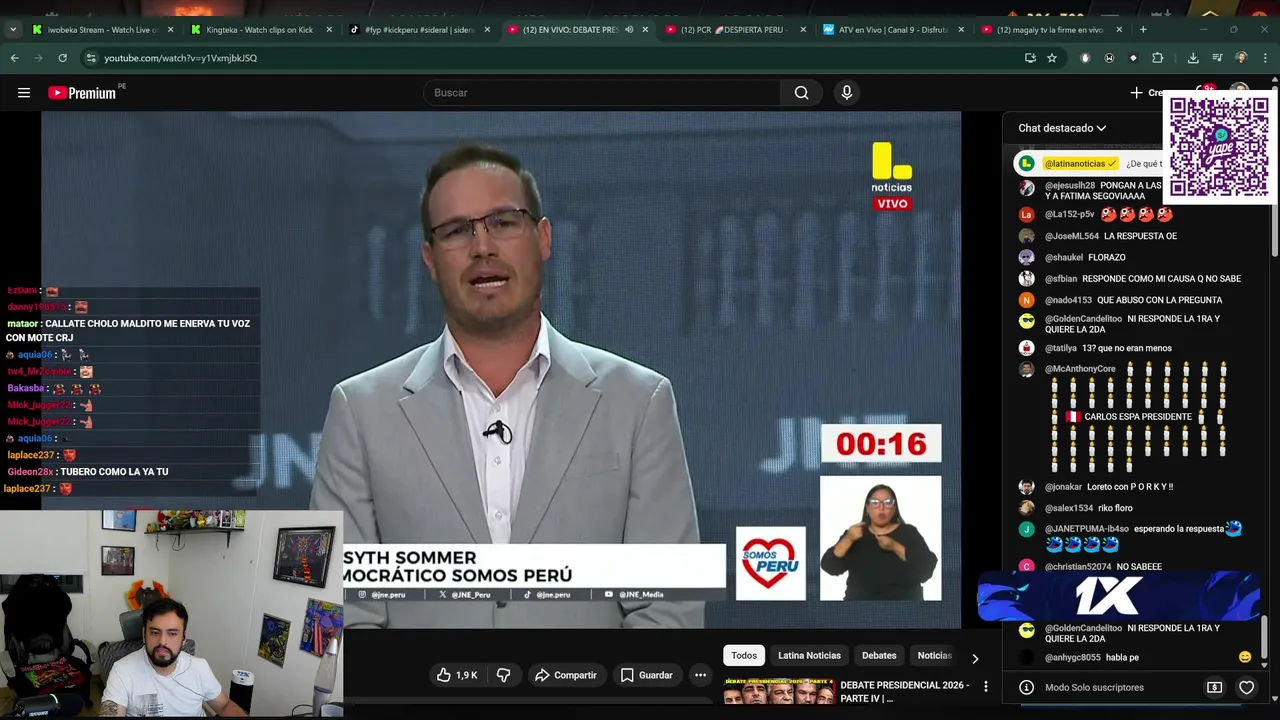Open the subscribers-only mode info icon
Image resolution: width=1280 pixels, height=720 pixels.
point(1026,687)
